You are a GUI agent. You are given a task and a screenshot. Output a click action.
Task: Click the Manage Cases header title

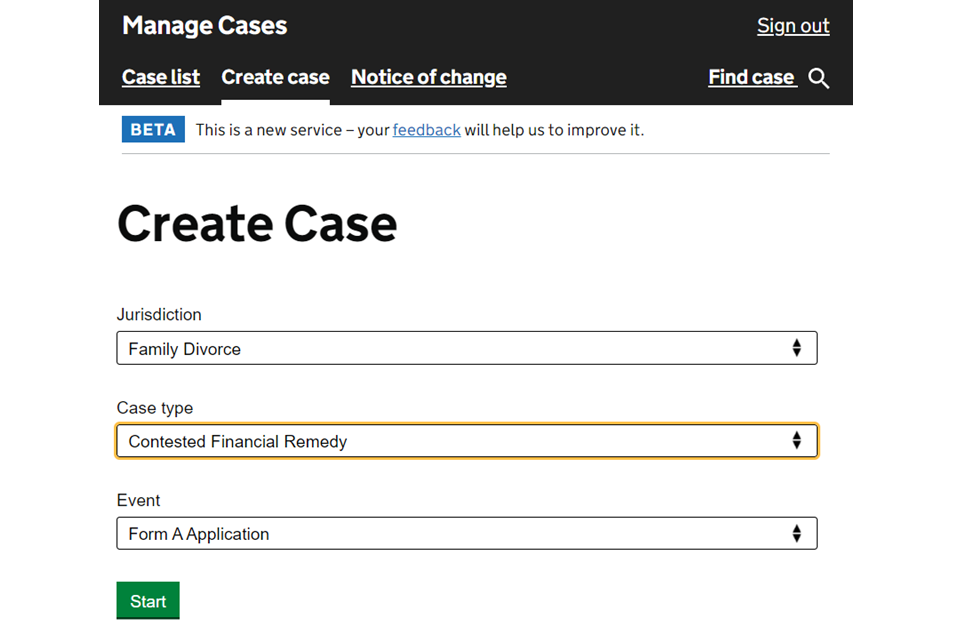(x=204, y=26)
